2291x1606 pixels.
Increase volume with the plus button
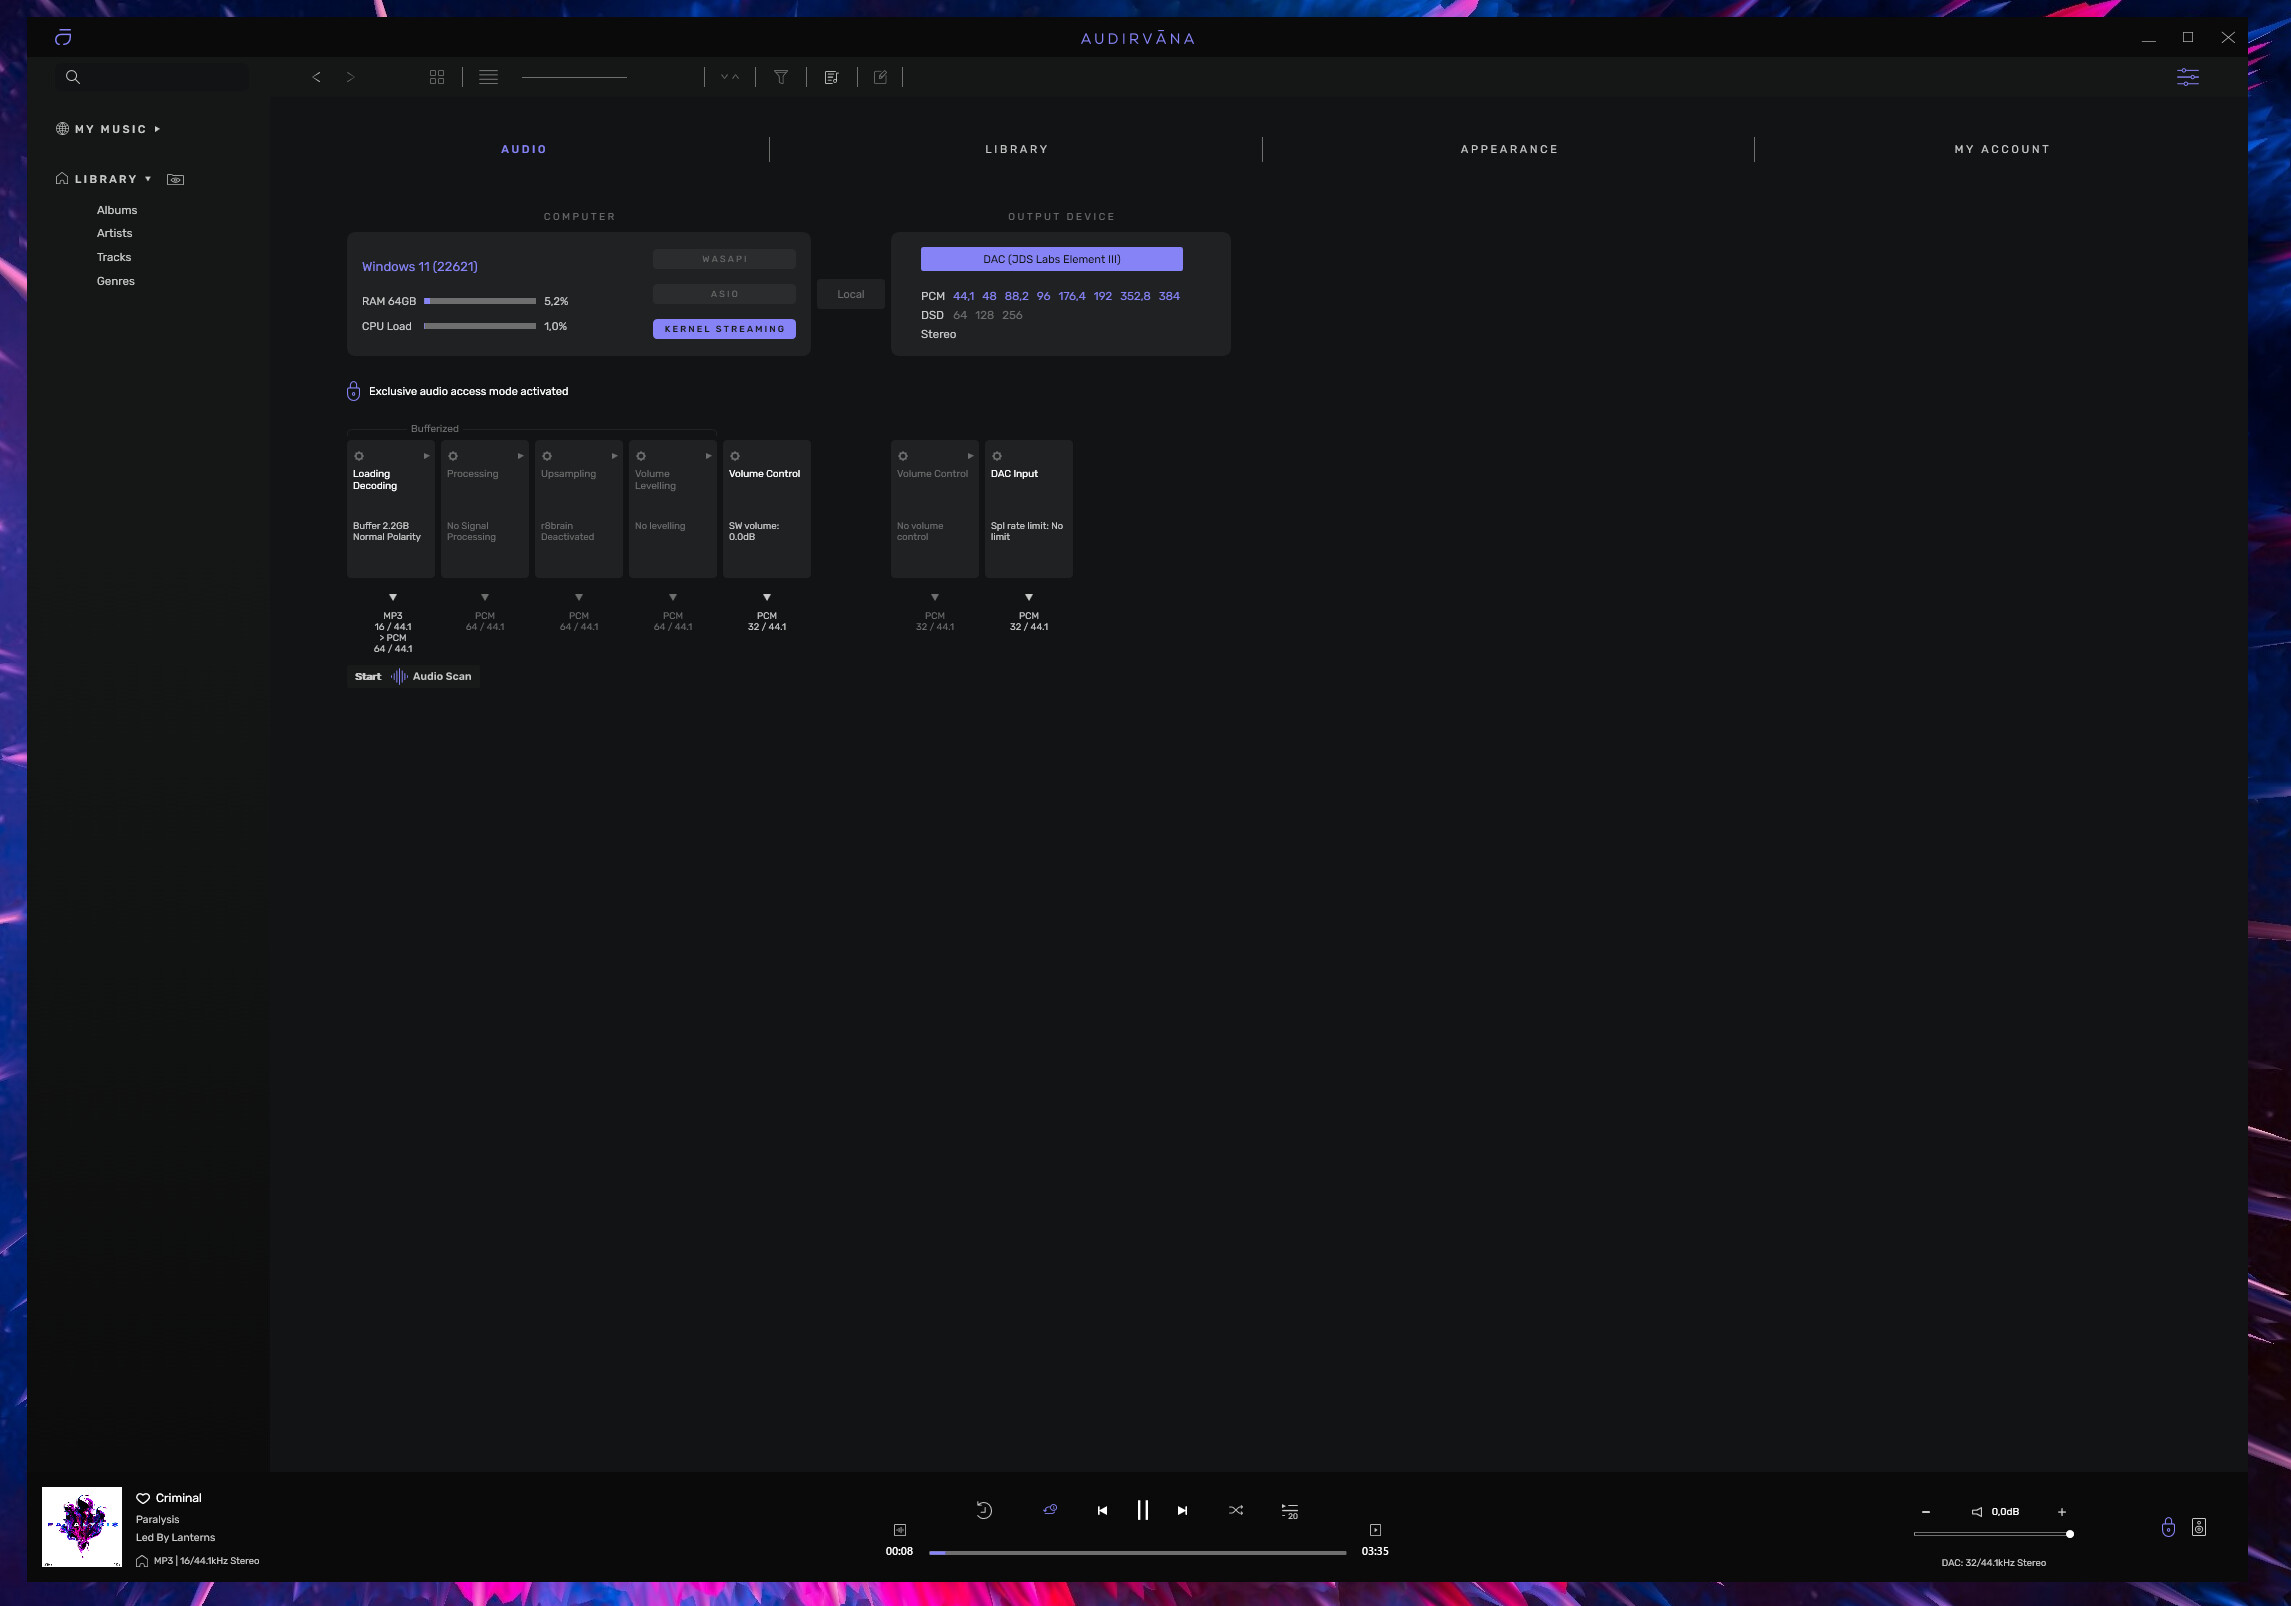(x=2062, y=1512)
